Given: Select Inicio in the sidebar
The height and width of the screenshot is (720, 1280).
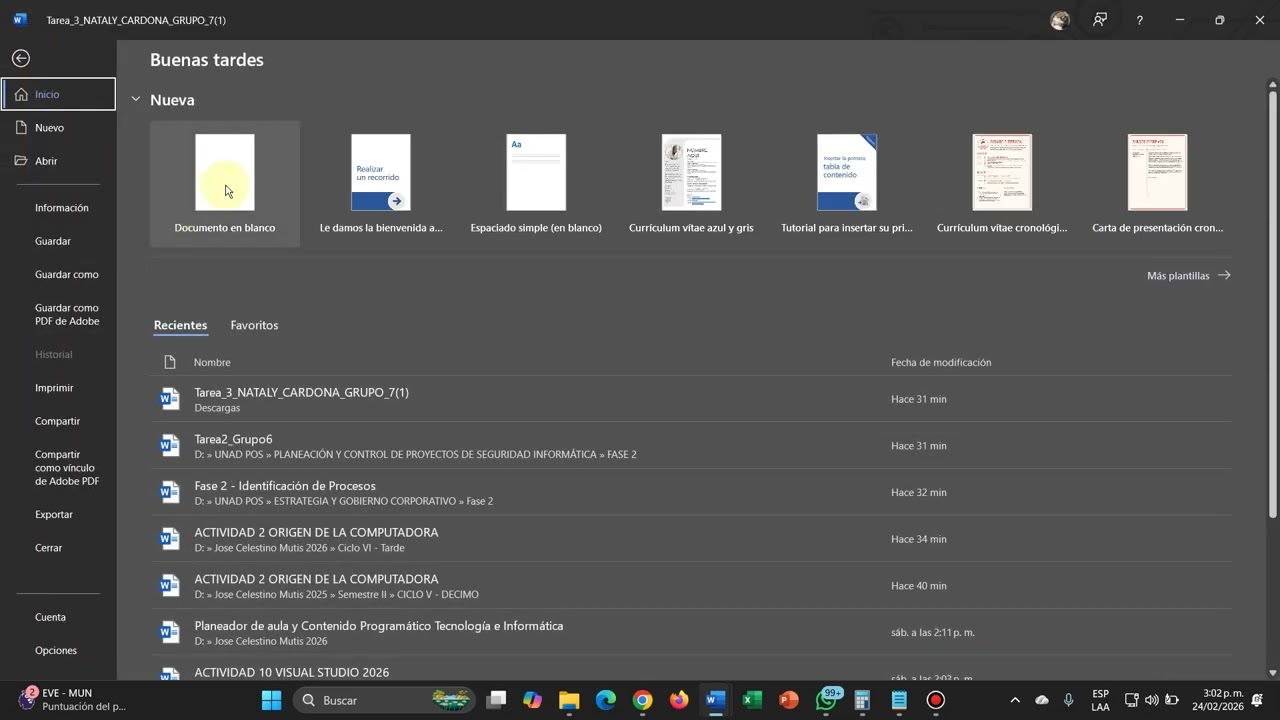Looking at the screenshot, I should tap(58, 94).
